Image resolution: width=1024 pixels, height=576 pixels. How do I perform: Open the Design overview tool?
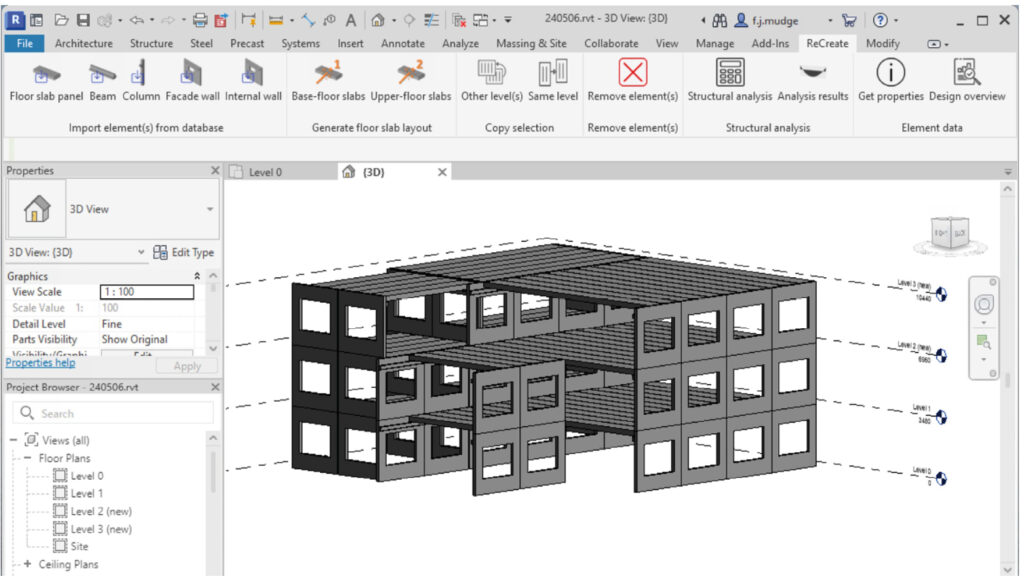coord(966,74)
